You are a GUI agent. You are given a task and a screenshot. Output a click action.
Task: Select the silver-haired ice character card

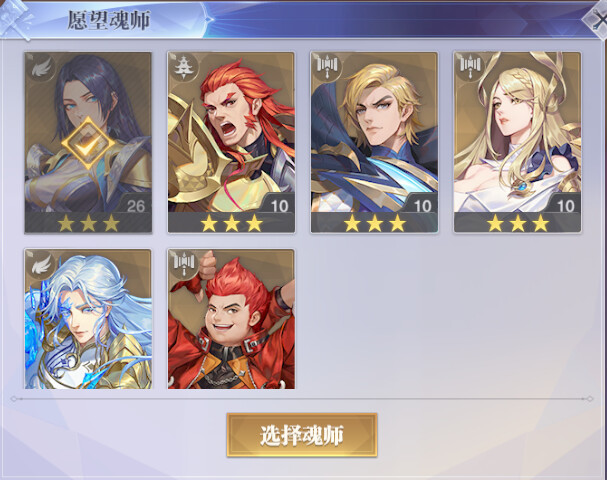[88, 319]
